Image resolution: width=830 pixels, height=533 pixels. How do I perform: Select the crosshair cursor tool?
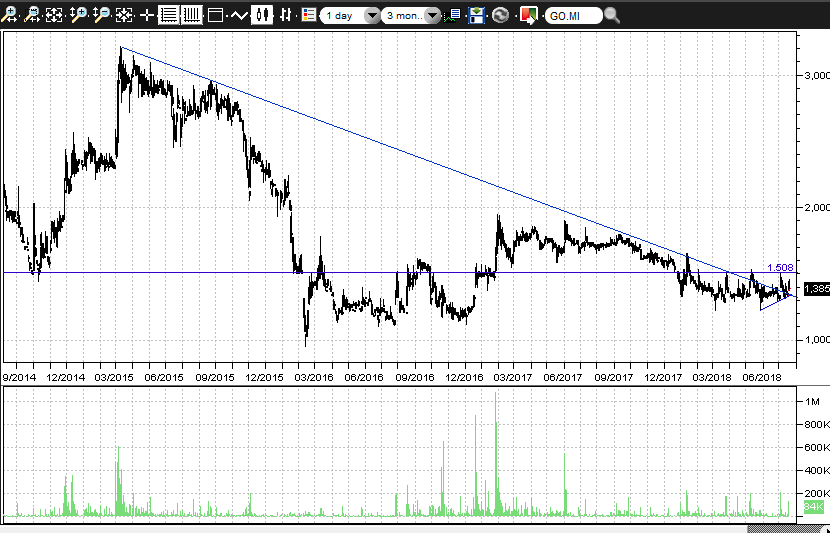pyautogui.click(x=147, y=15)
